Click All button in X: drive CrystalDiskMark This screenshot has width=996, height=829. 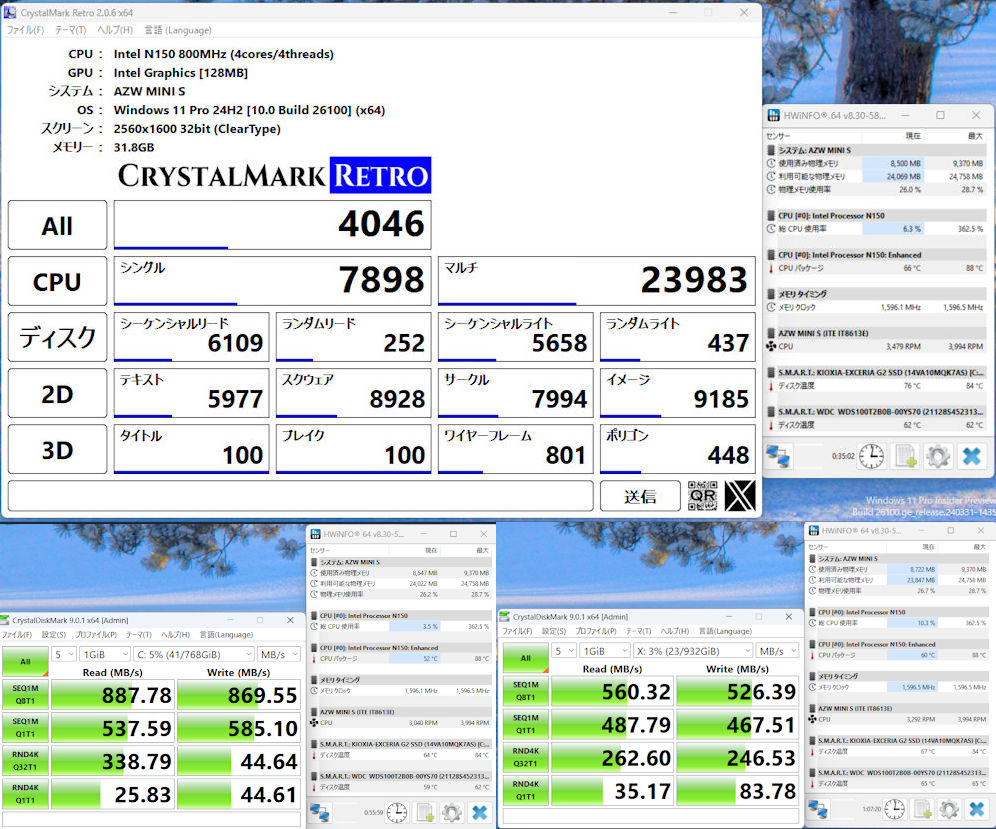tap(525, 658)
